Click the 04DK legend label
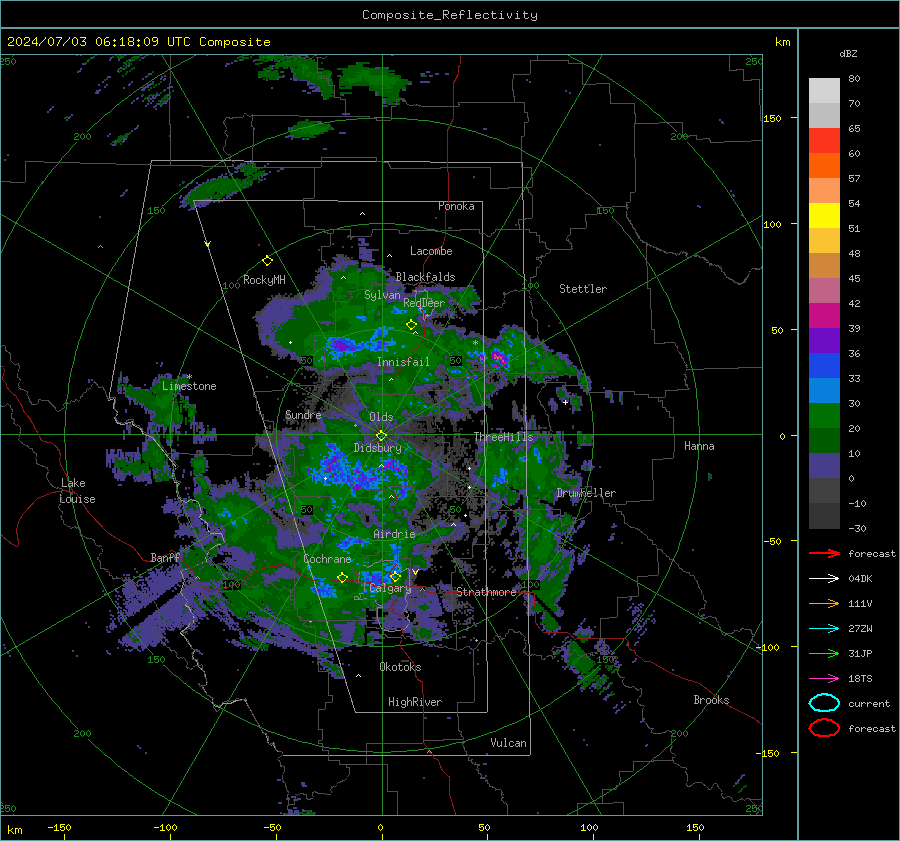Screen dimensions: 900x841 click(860, 579)
